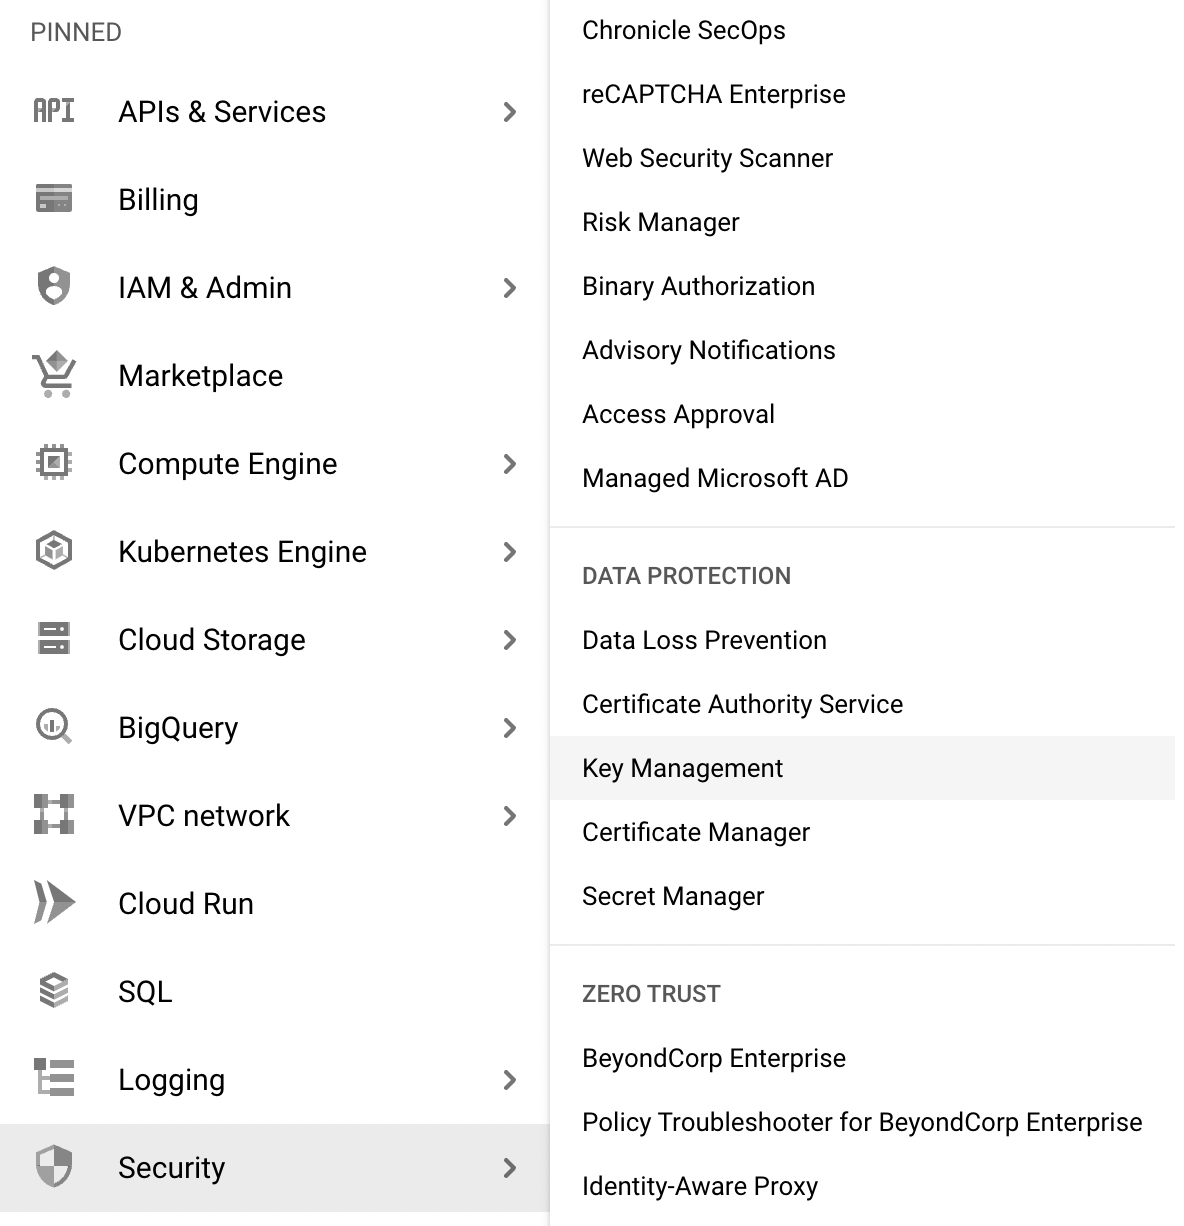This screenshot has width=1184, height=1226.
Task: Open SQL label
Action: point(145,992)
